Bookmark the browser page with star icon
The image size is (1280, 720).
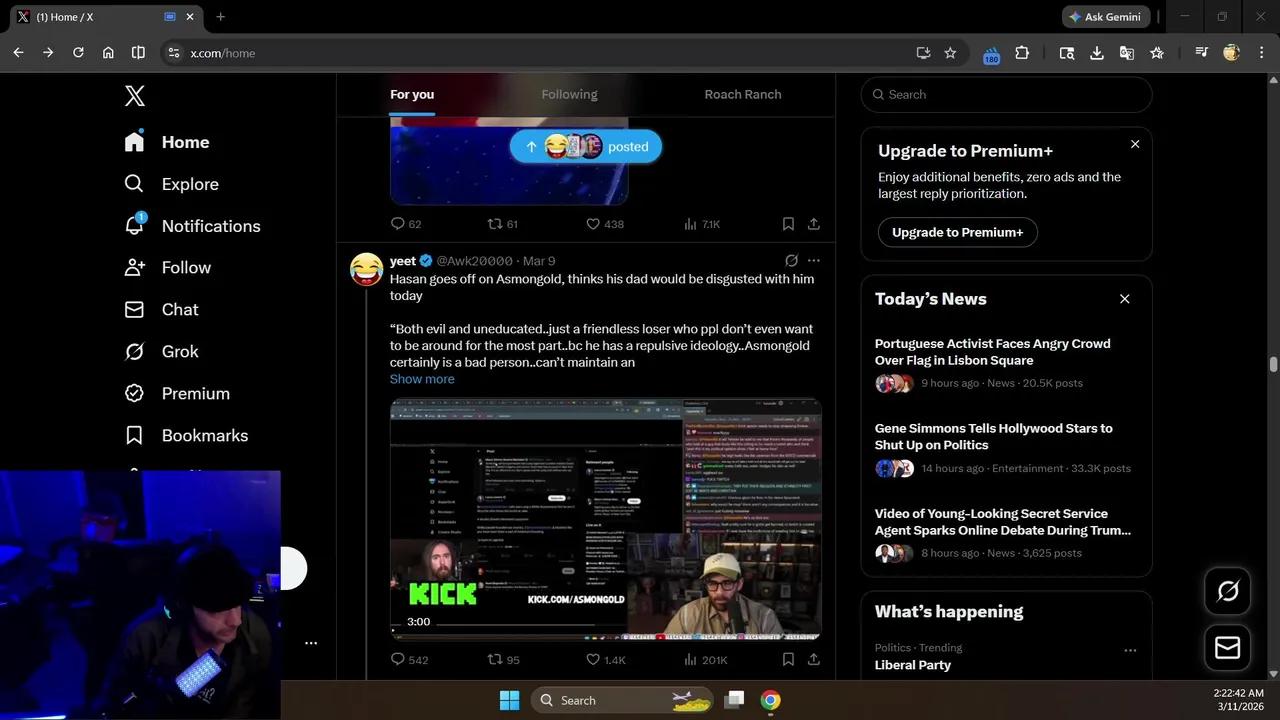click(950, 53)
